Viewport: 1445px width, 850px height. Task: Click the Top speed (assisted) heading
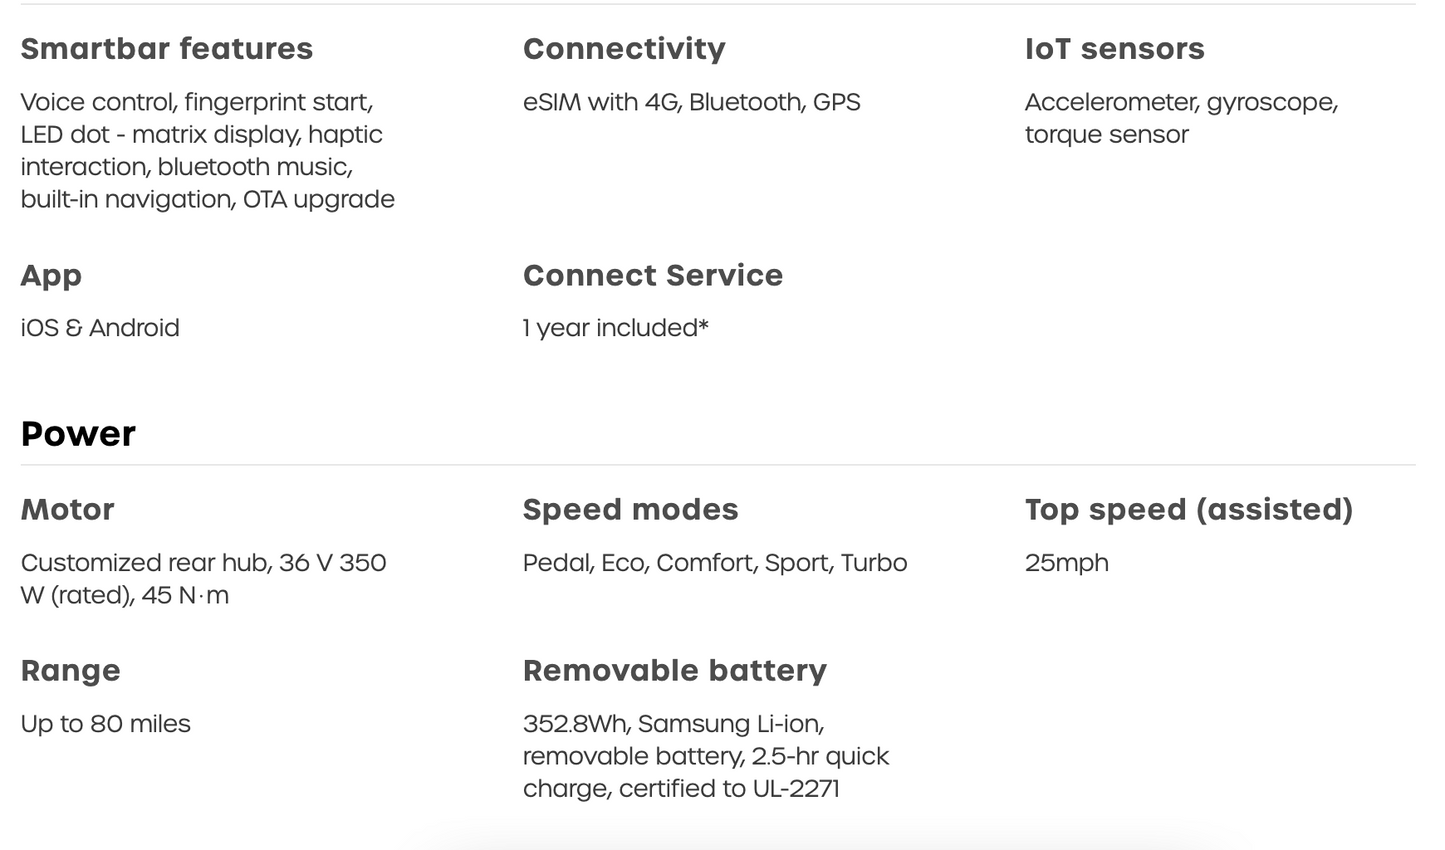coord(1188,510)
